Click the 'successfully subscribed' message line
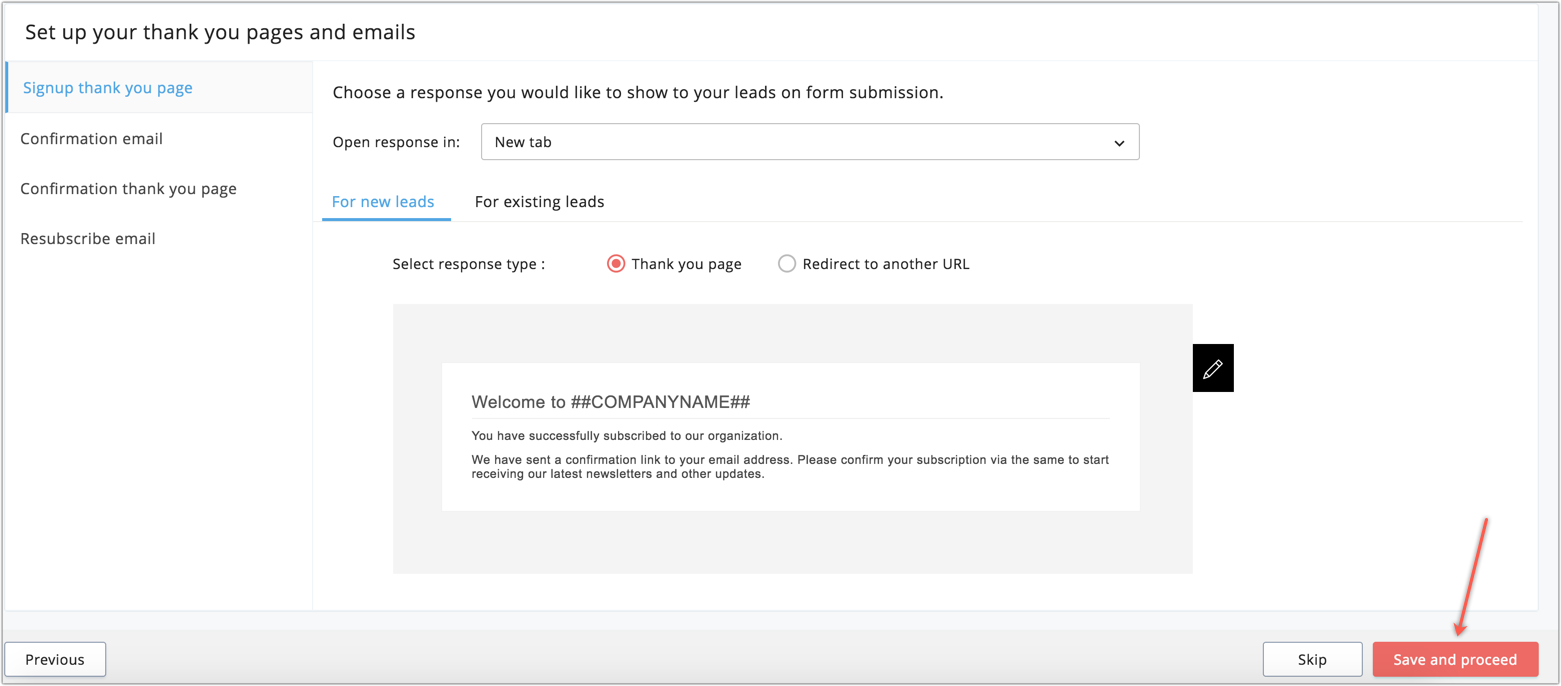1561x686 pixels. coord(627,436)
